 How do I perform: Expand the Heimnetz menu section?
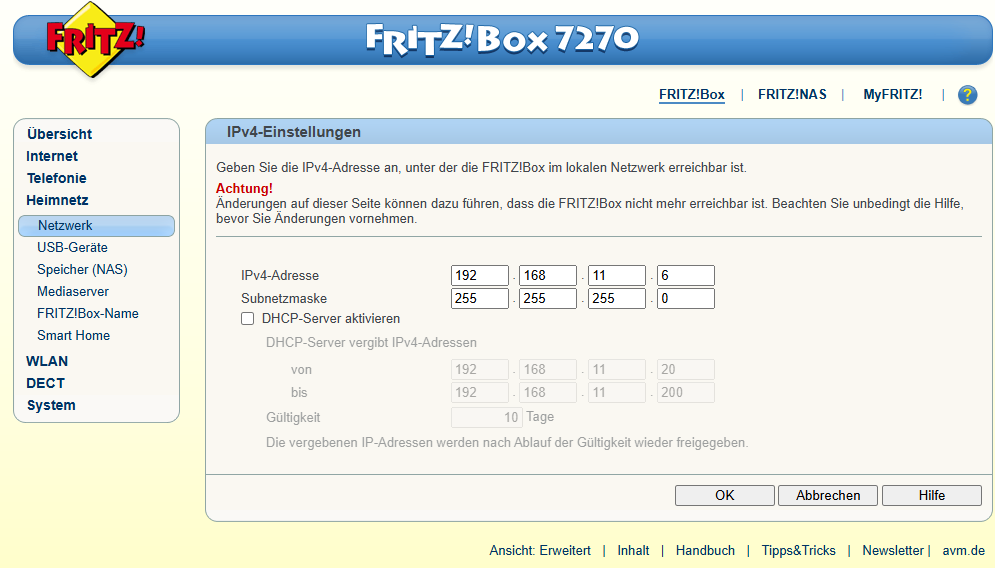(57, 200)
